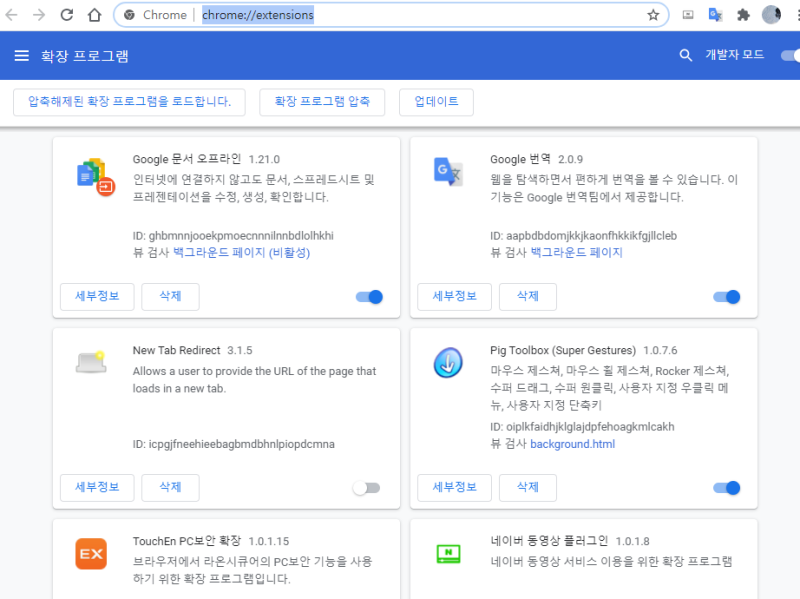Open 세부정보 for Google 문서 오프라인
This screenshot has width=800, height=599.
coord(97,296)
